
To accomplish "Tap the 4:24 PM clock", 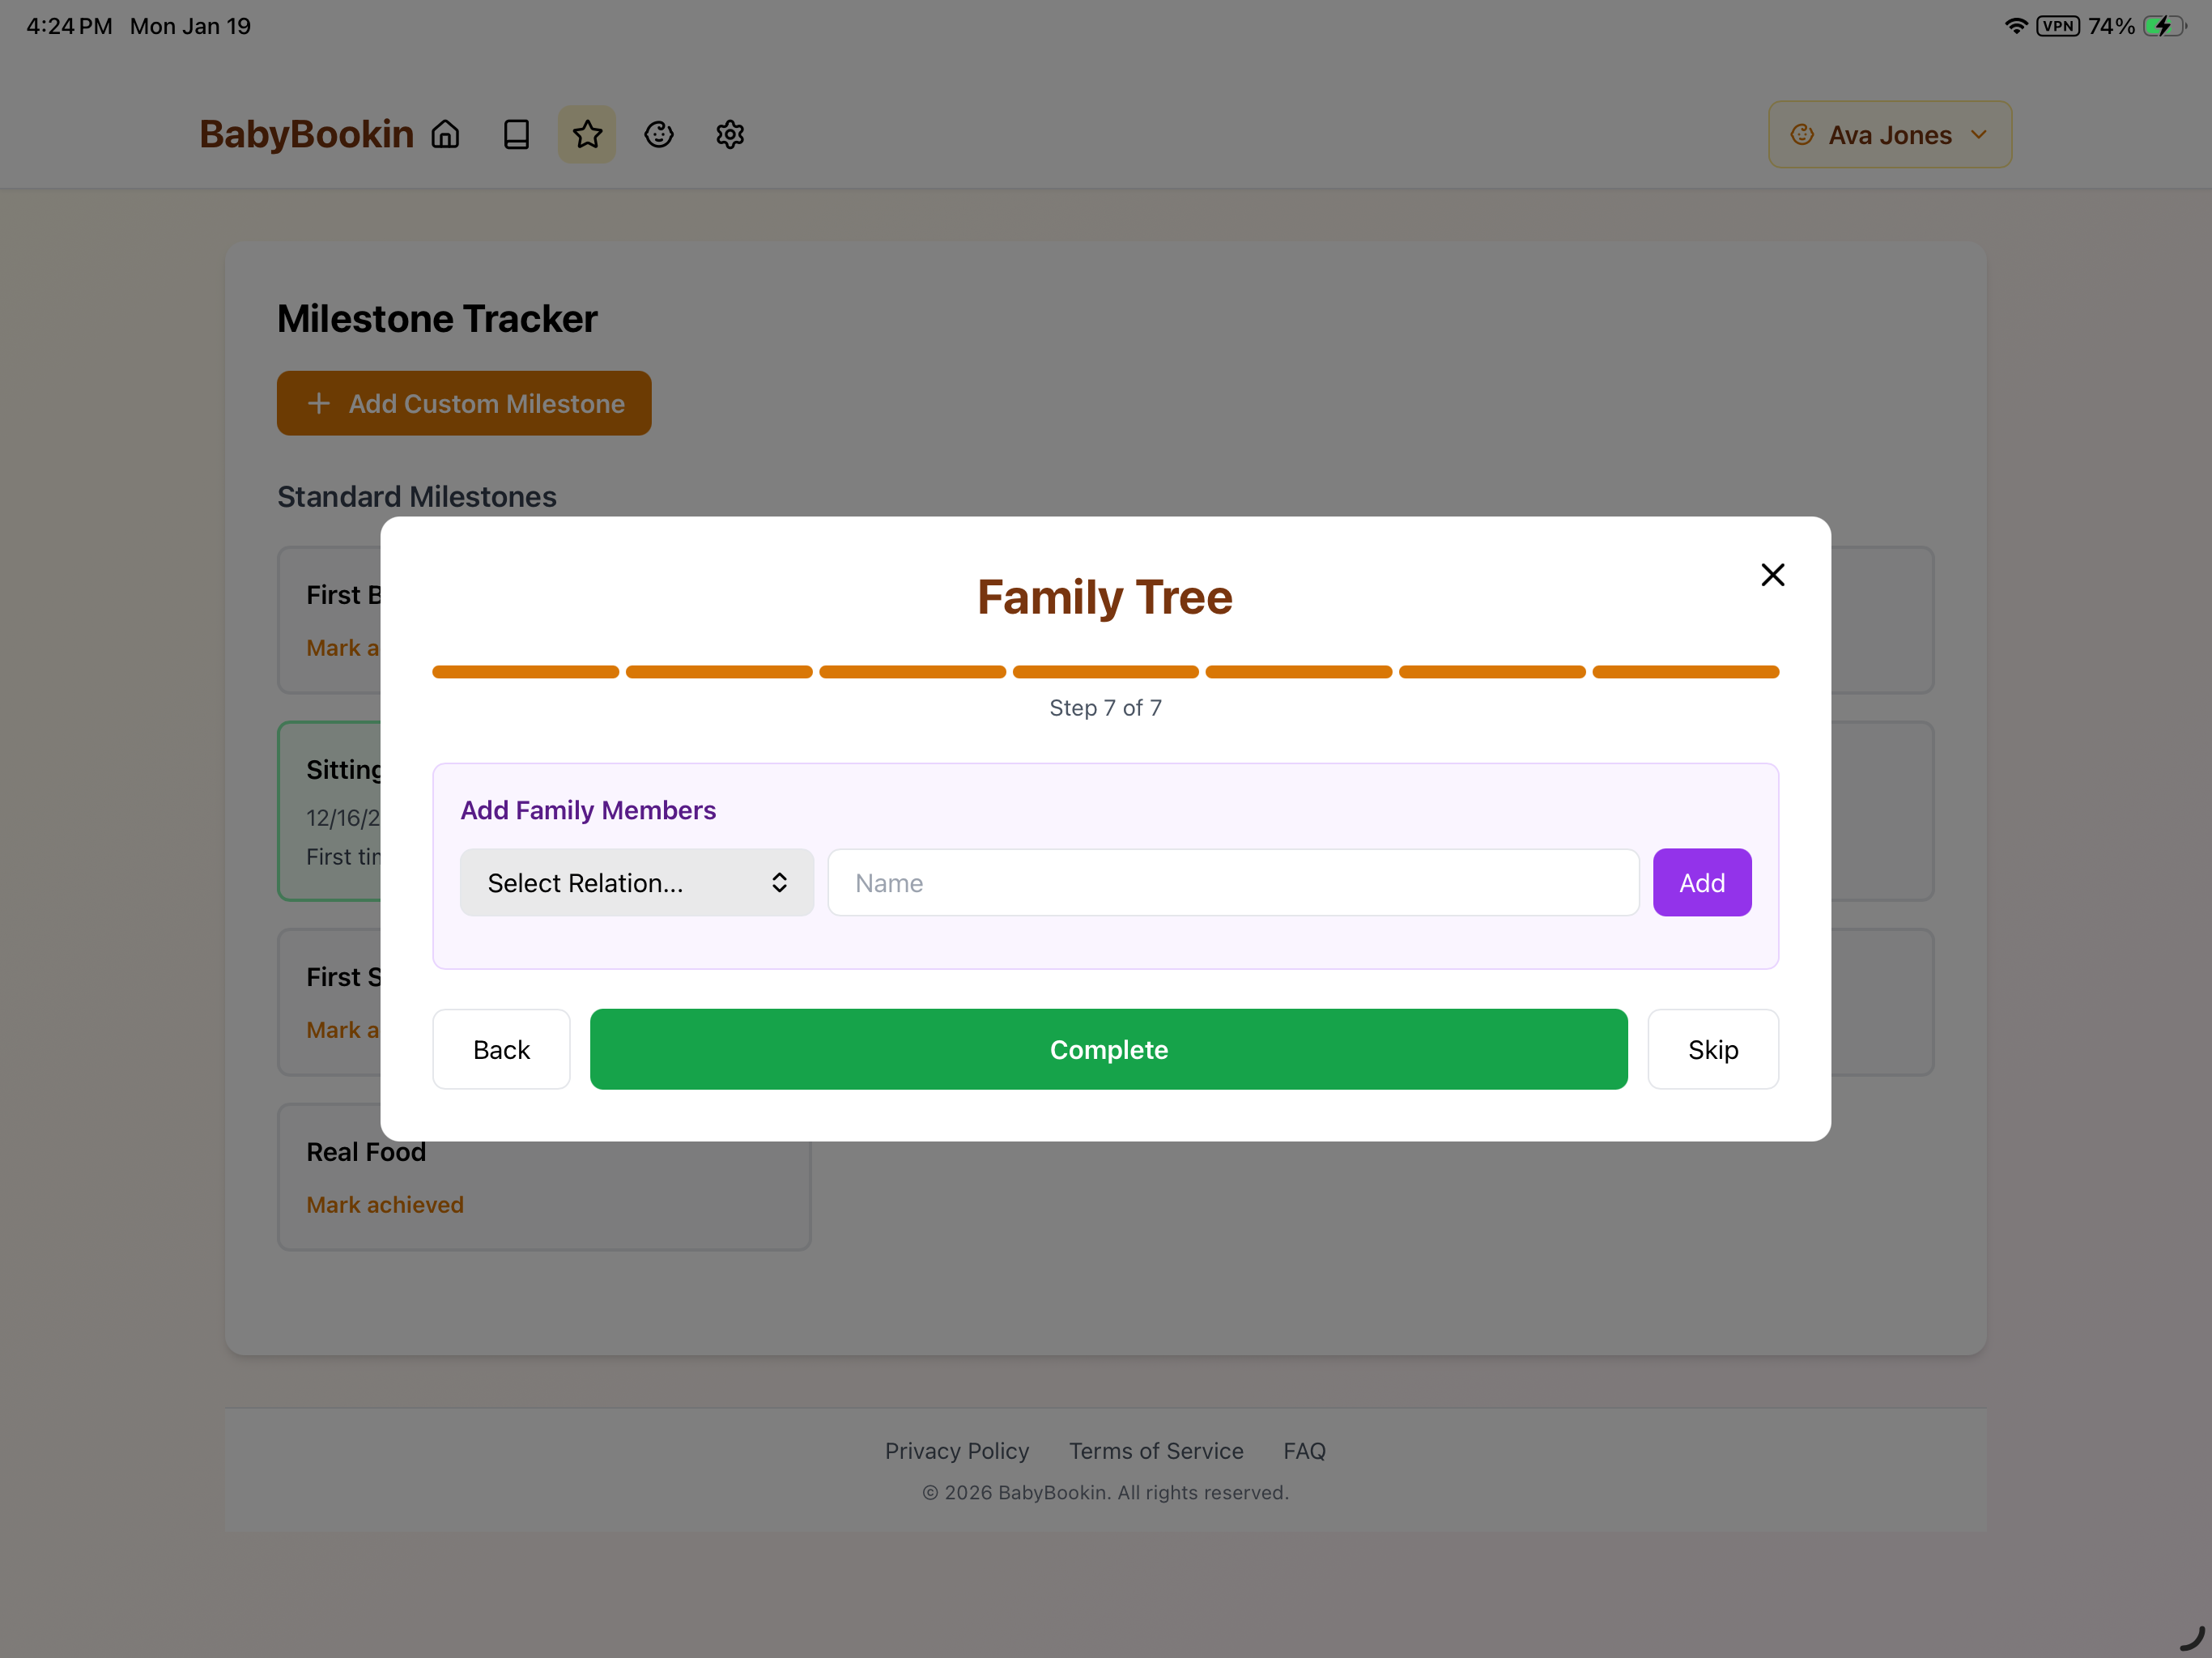I will (69, 26).
